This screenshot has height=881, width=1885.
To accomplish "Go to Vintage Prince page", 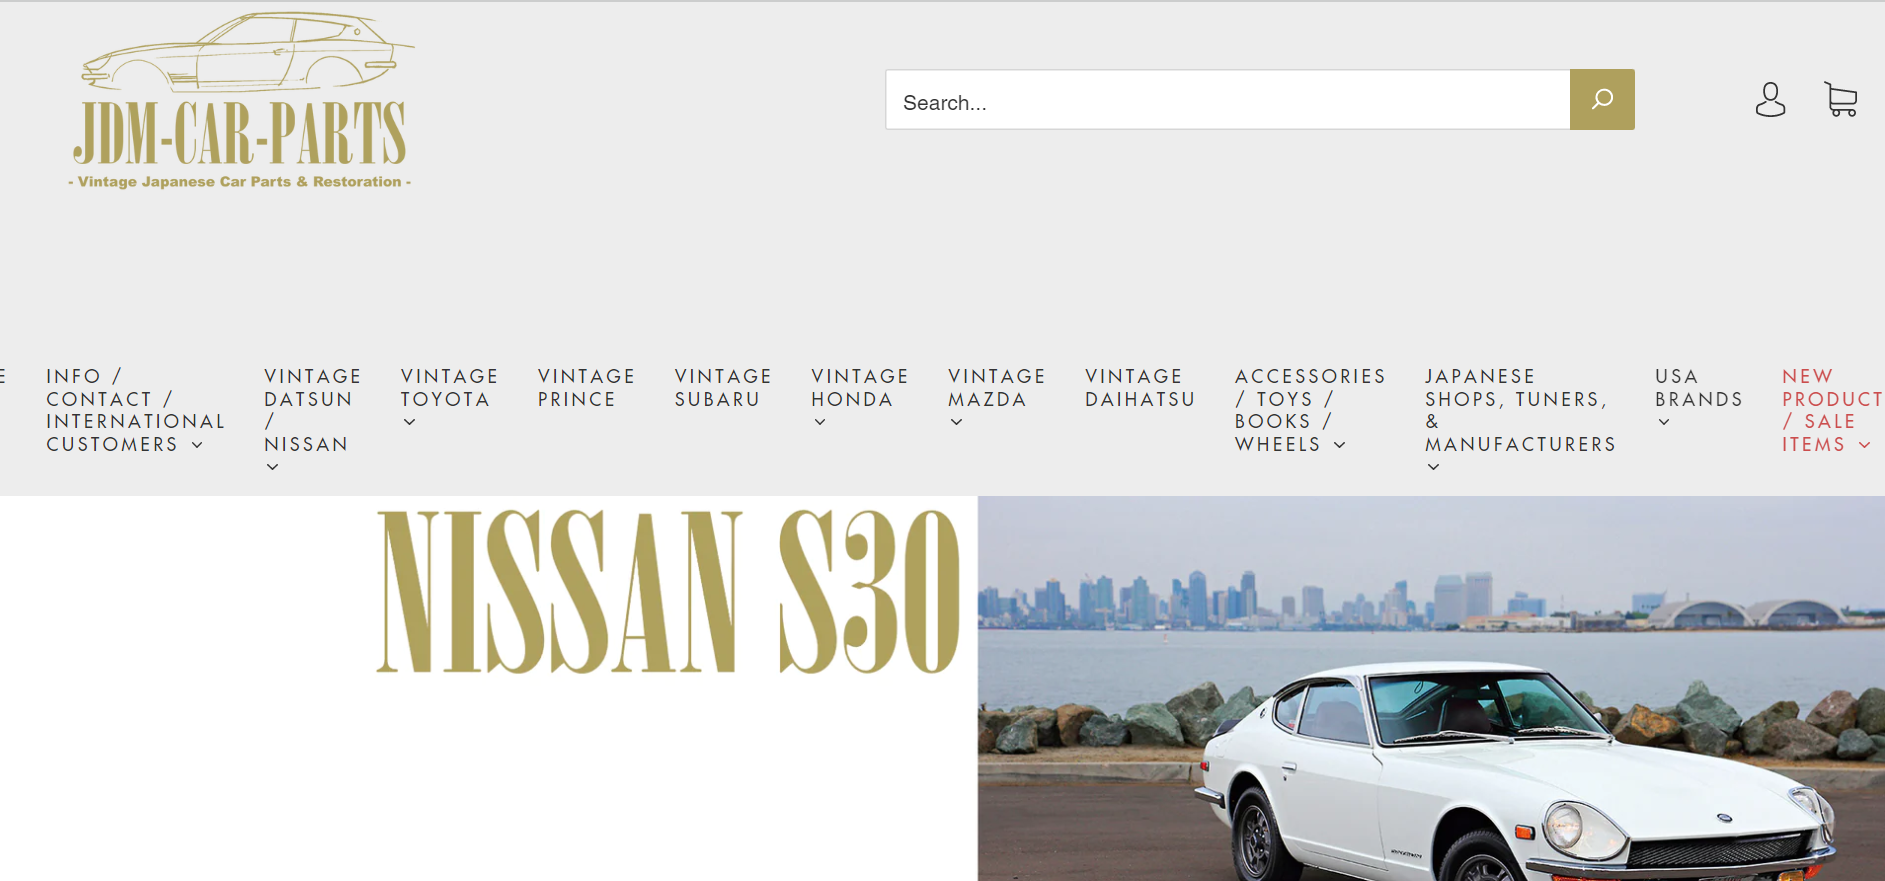I will point(586,388).
